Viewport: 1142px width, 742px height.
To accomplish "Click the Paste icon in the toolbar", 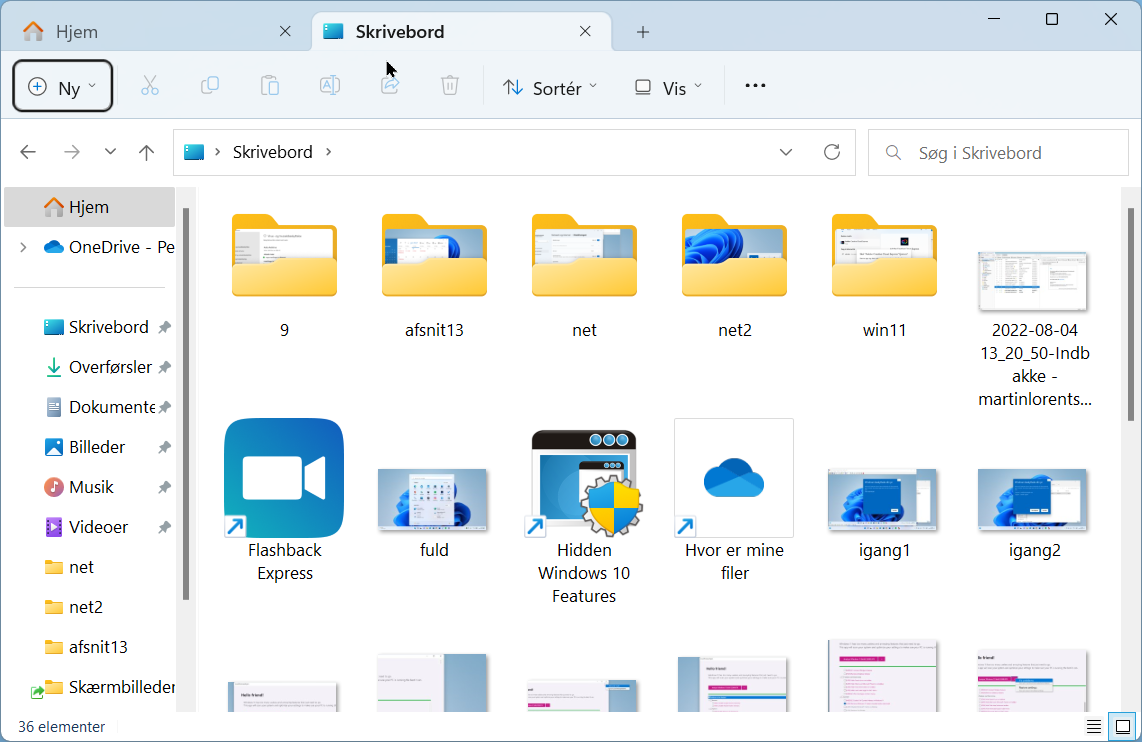I will 270,85.
